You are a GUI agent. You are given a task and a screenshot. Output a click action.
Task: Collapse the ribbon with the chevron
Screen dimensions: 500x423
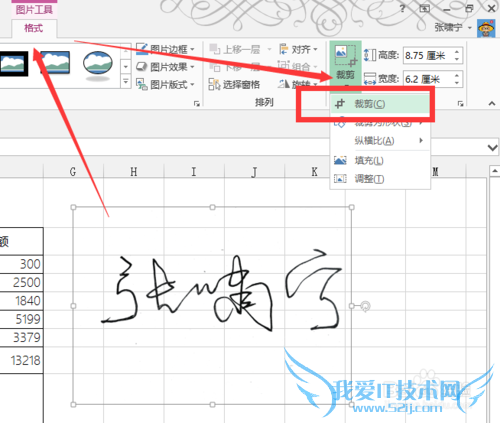tap(492, 104)
